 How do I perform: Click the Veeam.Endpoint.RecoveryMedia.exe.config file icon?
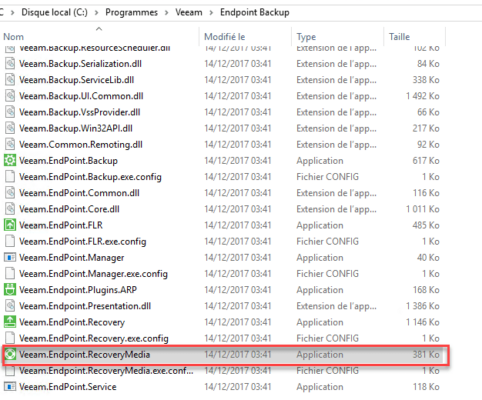(x=10, y=371)
